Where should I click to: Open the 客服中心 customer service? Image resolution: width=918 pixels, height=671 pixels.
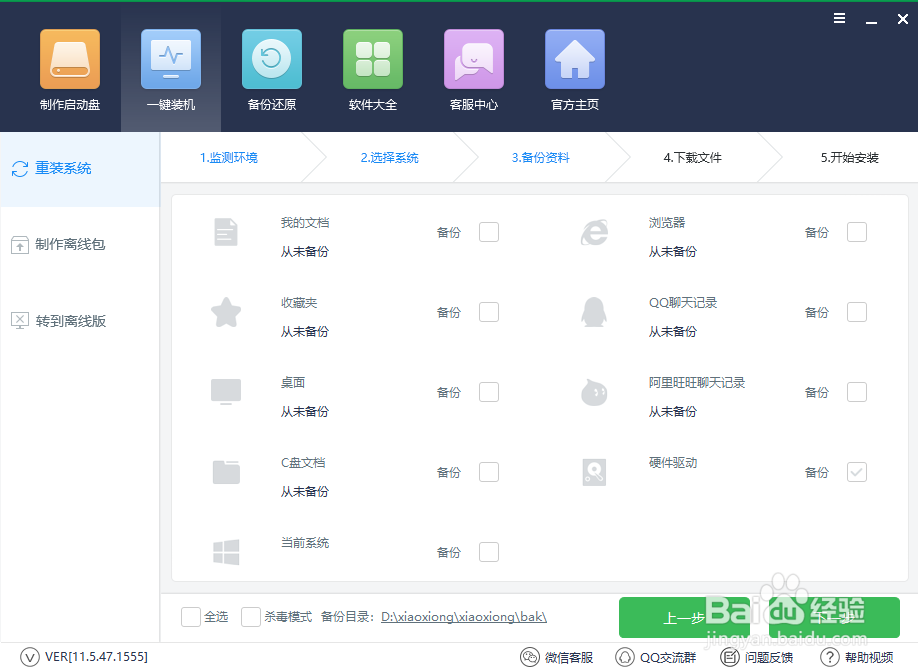pyautogui.click(x=473, y=70)
